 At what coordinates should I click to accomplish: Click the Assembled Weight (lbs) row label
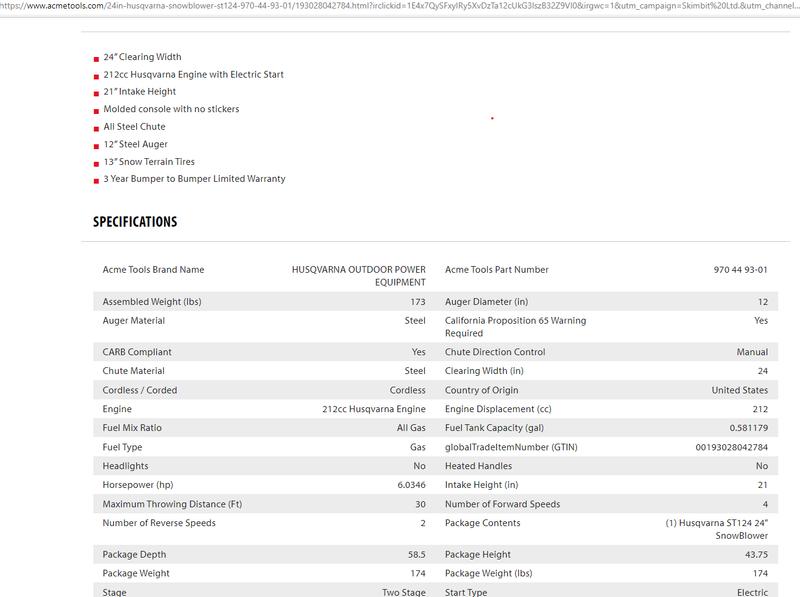(x=151, y=302)
